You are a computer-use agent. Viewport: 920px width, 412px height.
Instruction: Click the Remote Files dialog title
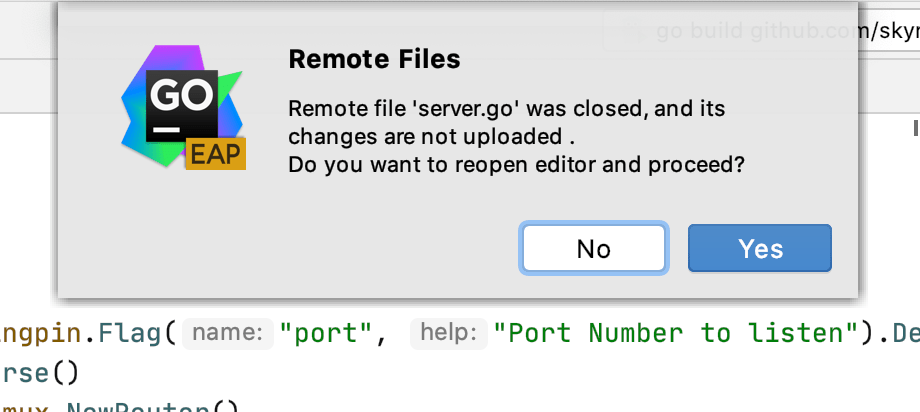374,59
